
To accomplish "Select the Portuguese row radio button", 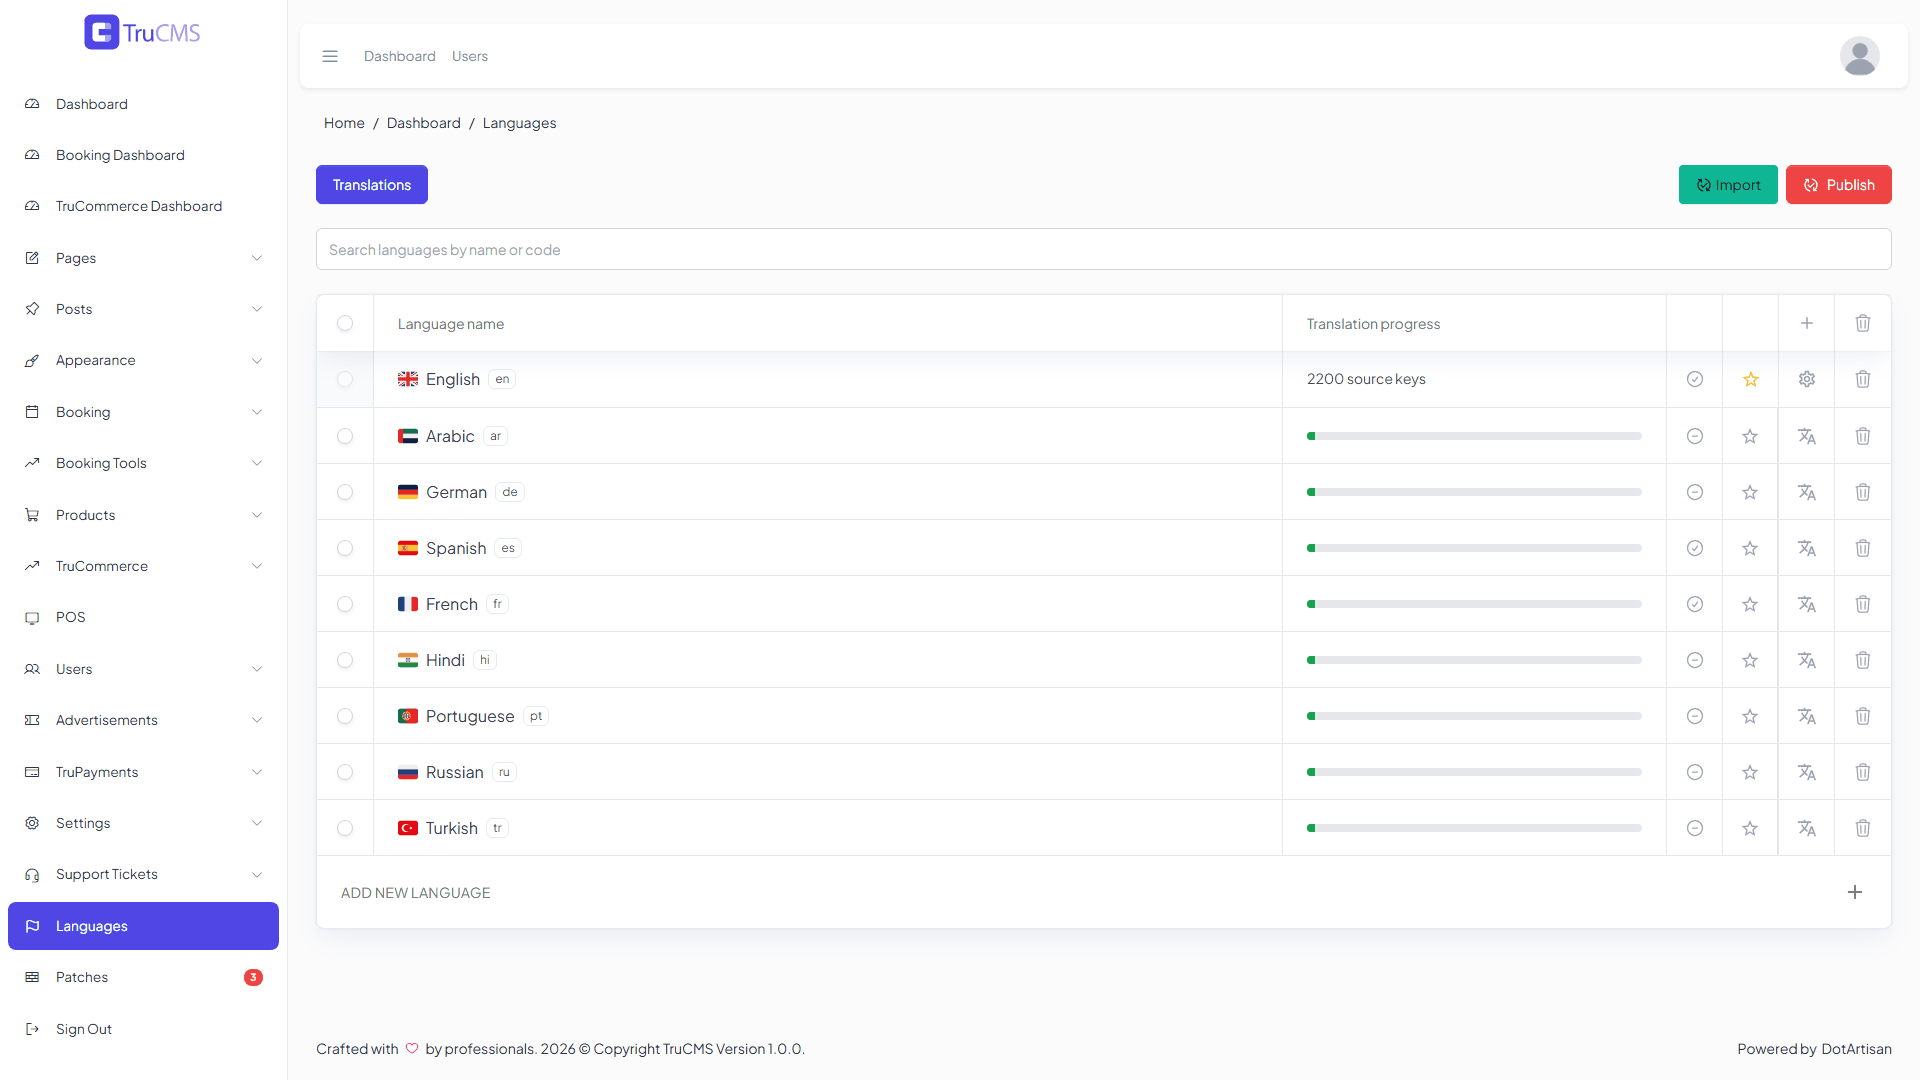I will click(345, 716).
